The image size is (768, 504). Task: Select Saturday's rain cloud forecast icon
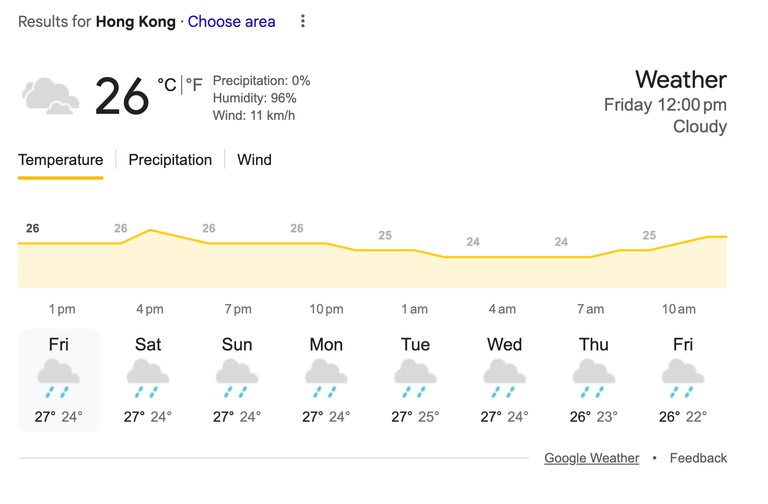[147, 378]
